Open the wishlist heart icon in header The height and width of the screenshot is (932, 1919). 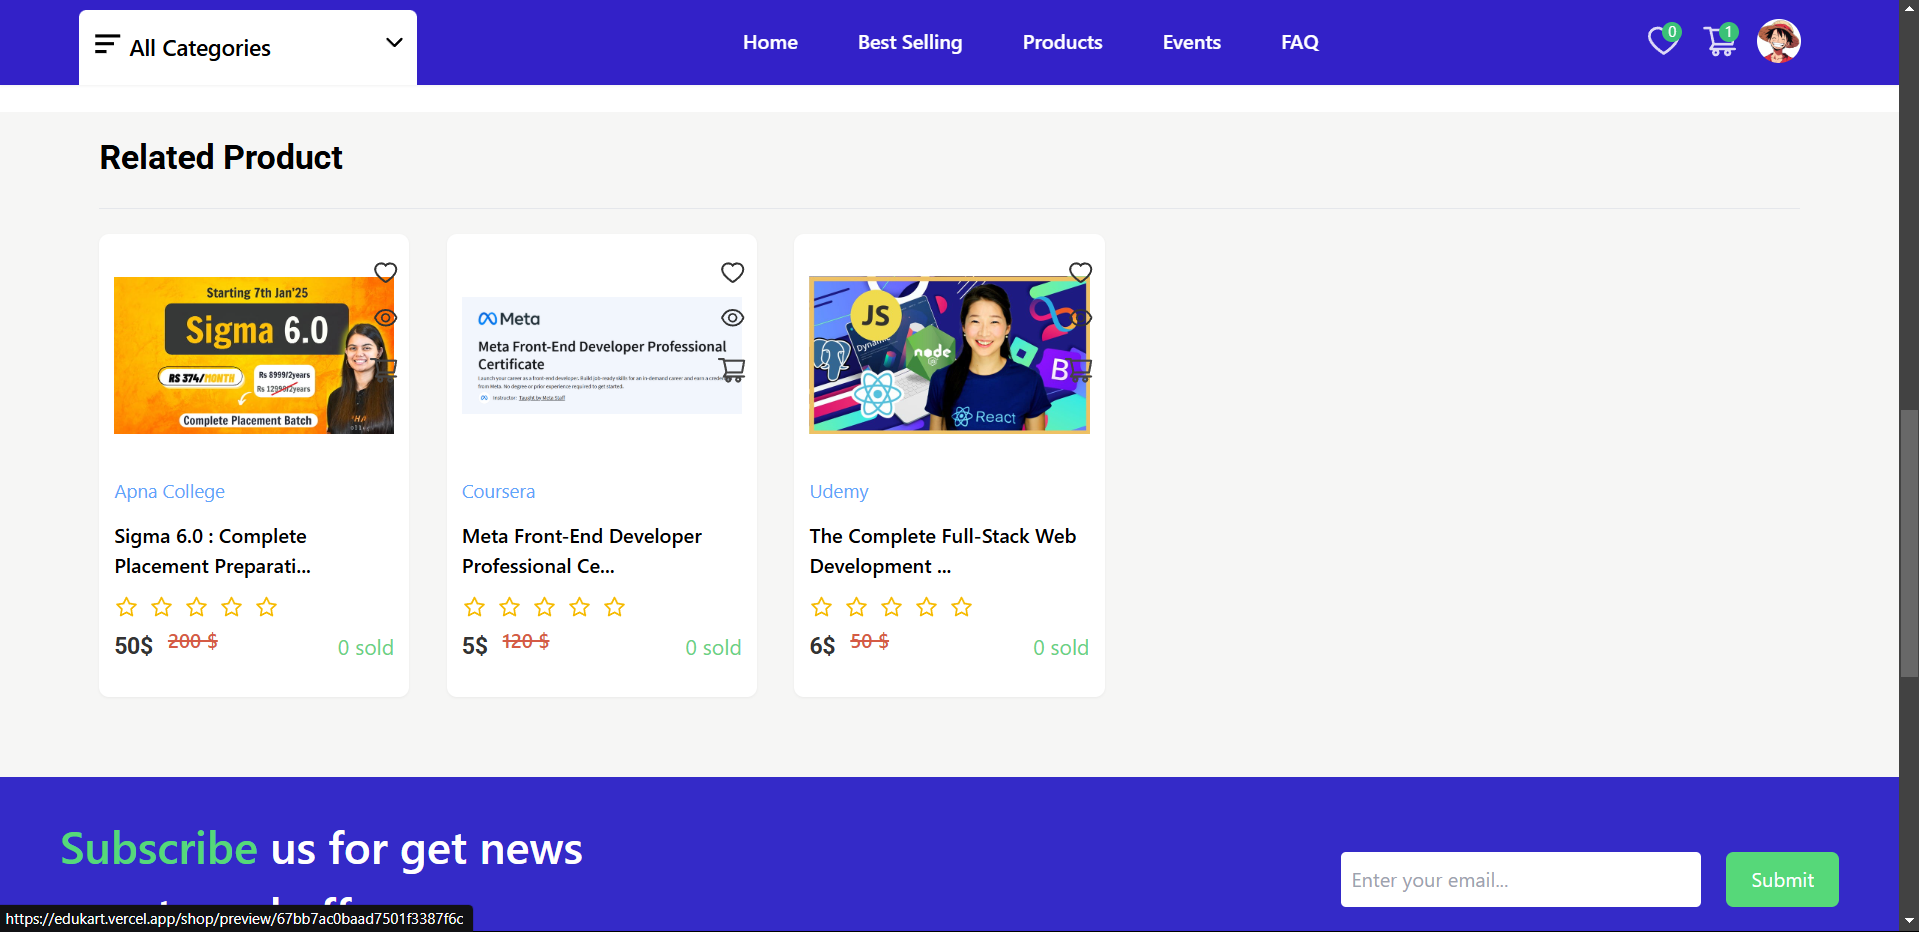1663,41
